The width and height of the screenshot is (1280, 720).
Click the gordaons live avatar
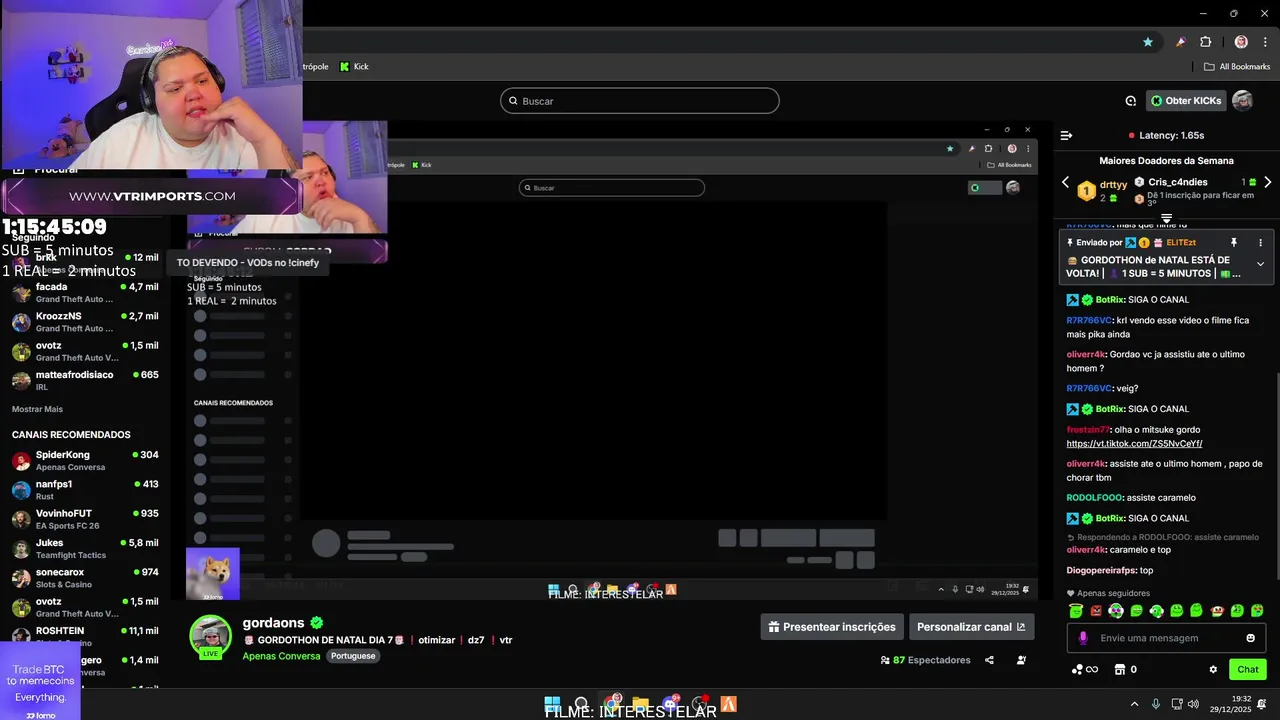pos(210,637)
